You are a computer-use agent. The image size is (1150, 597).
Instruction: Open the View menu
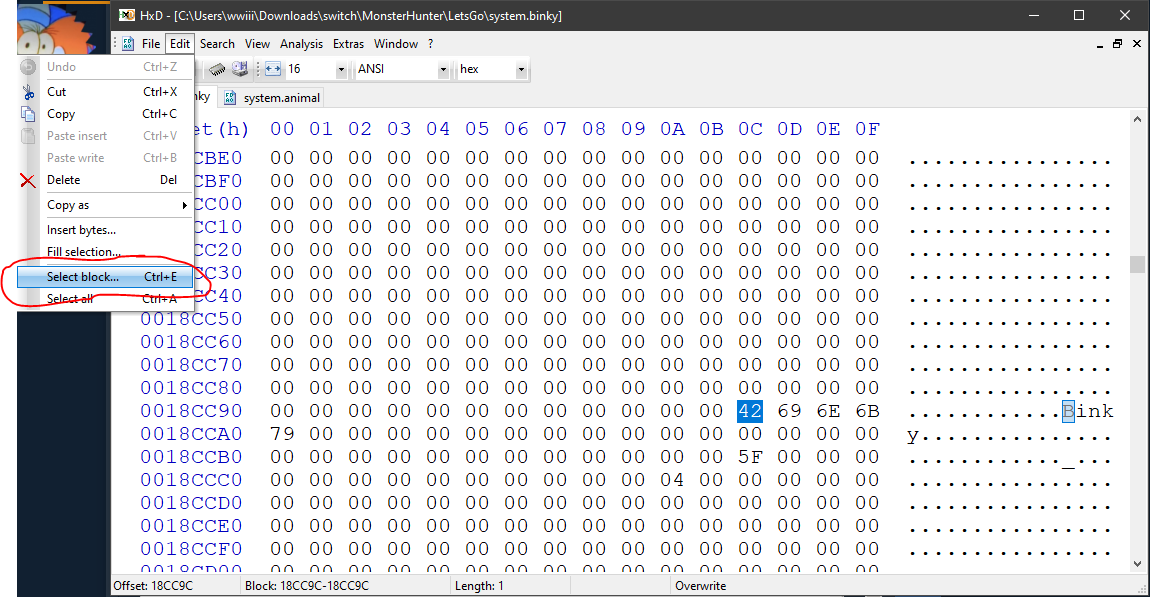pyautogui.click(x=257, y=44)
